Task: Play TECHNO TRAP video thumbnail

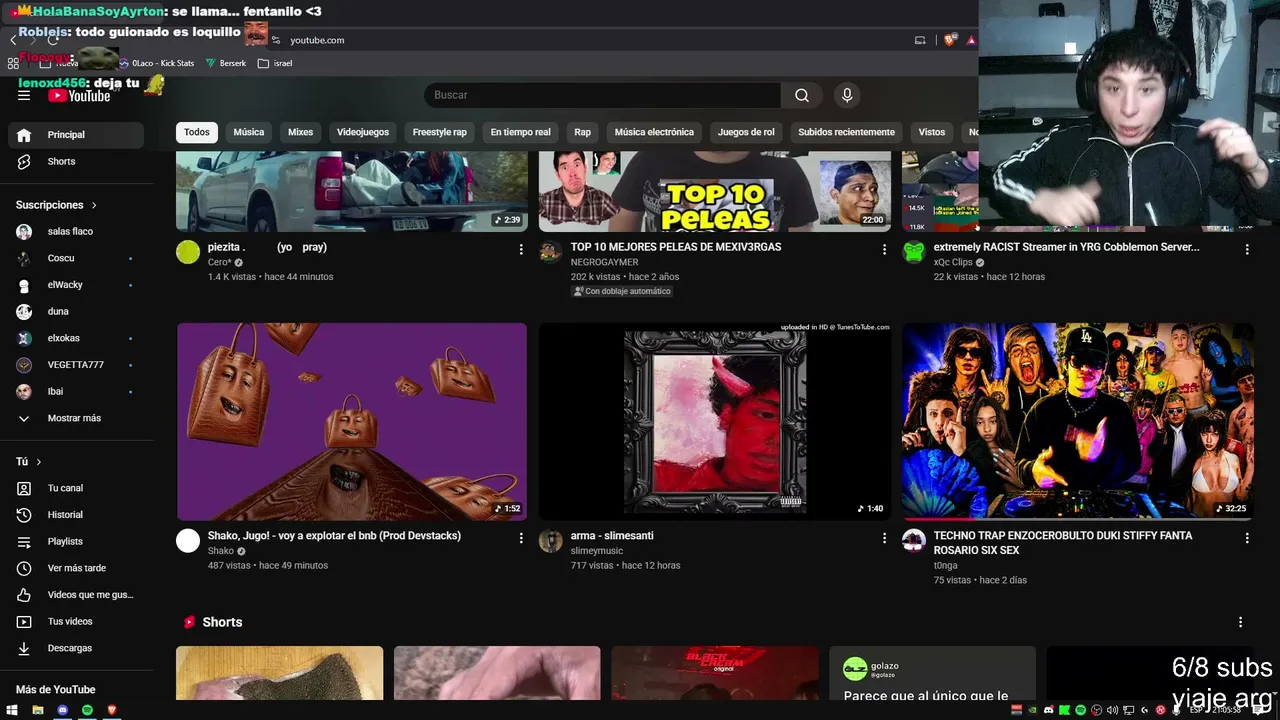Action: [x=1078, y=421]
